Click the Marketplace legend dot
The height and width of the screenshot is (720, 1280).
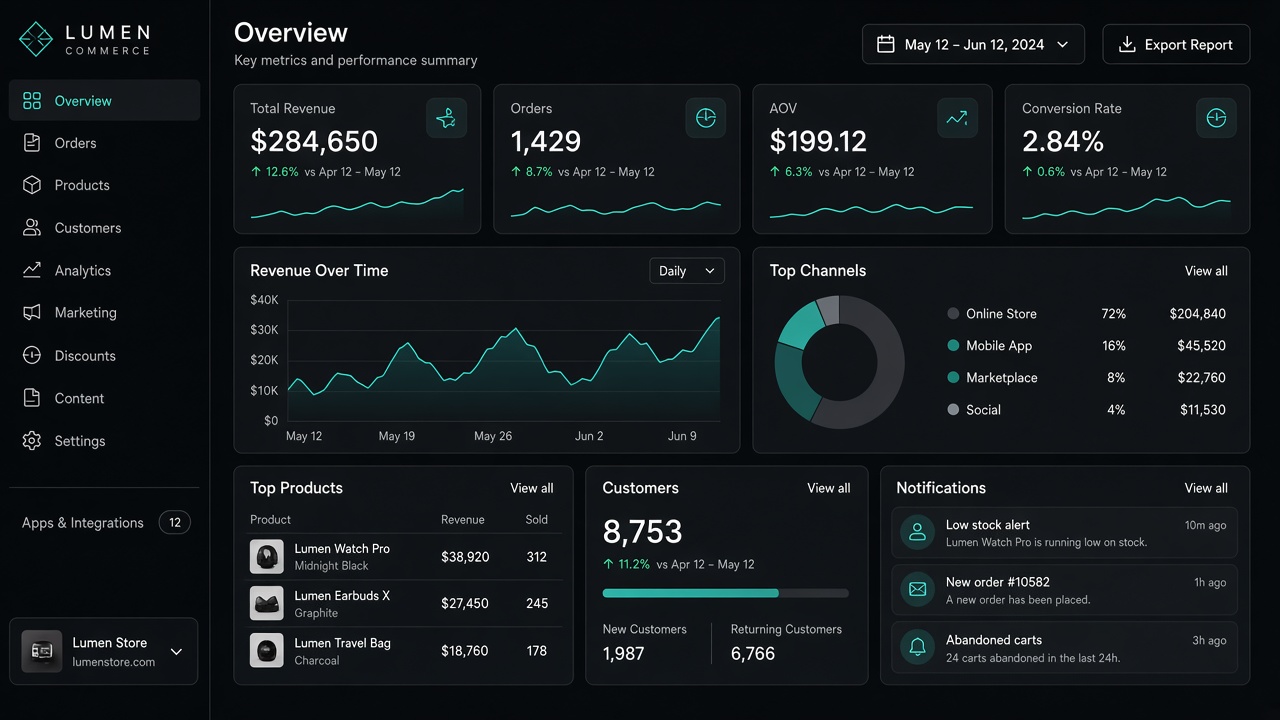coord(953,378)
